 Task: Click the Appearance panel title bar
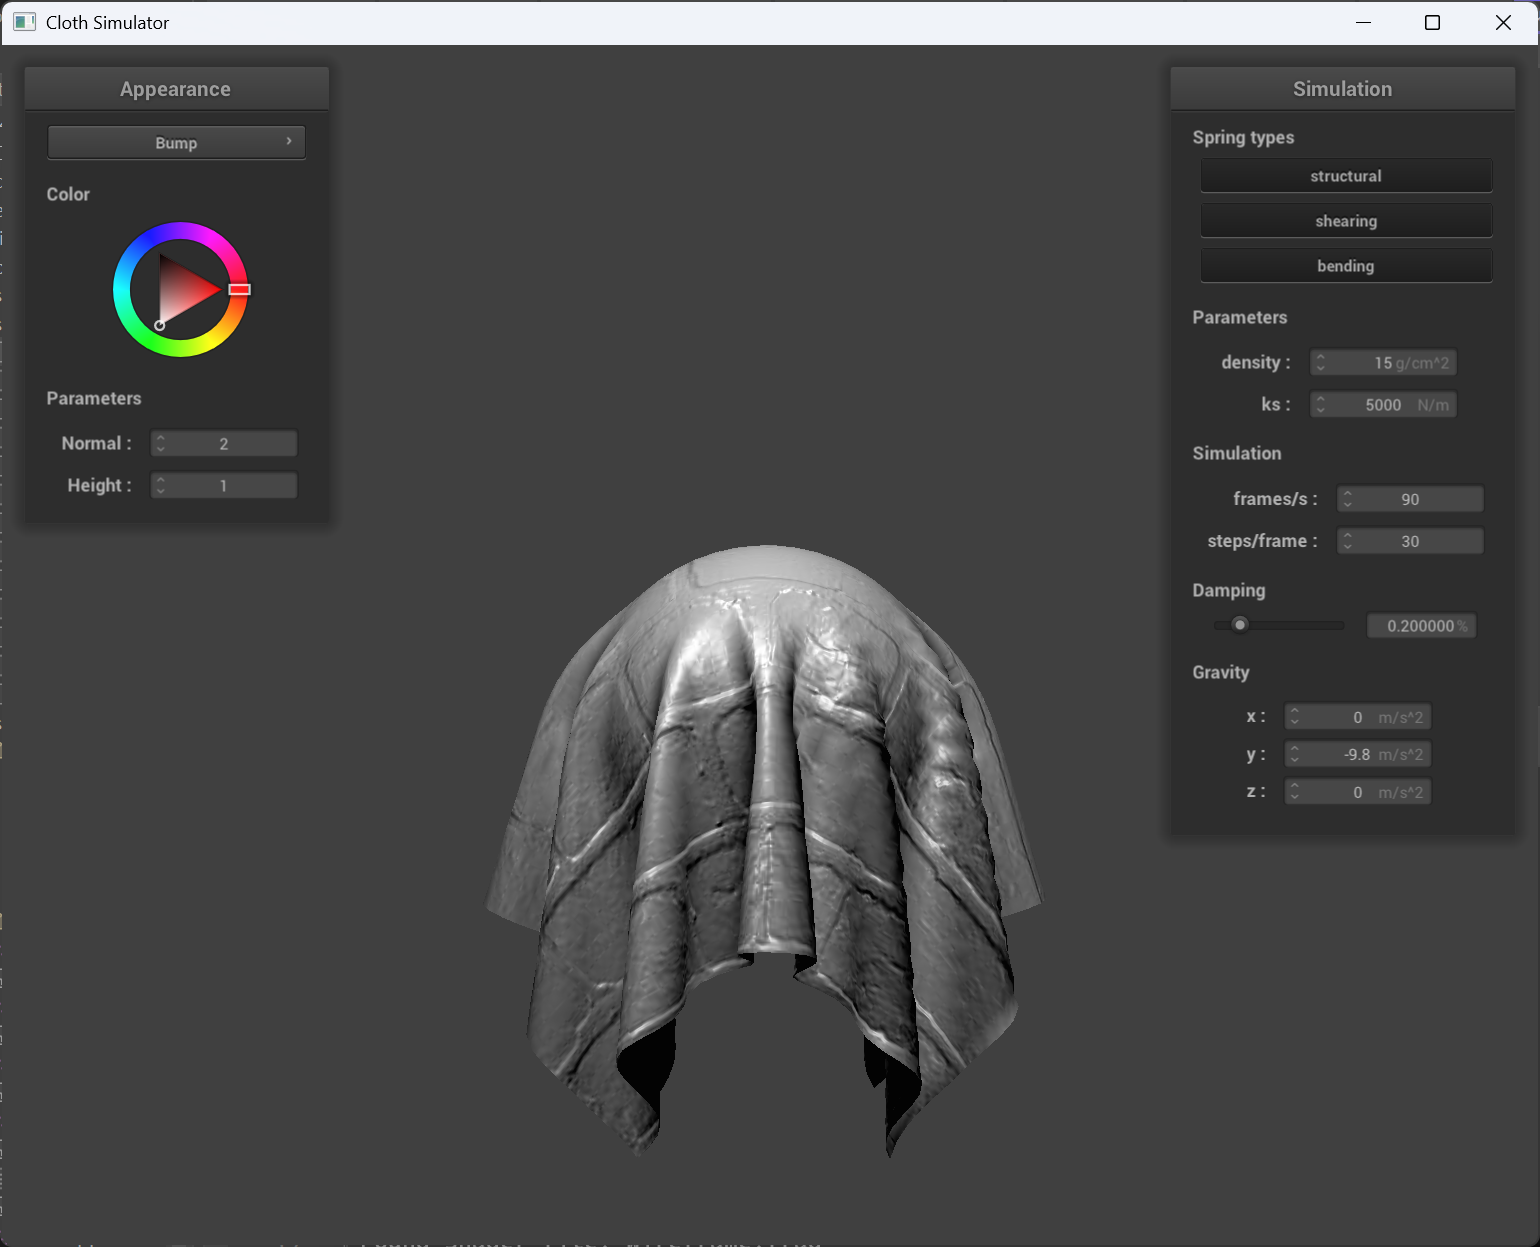[176, 89]
